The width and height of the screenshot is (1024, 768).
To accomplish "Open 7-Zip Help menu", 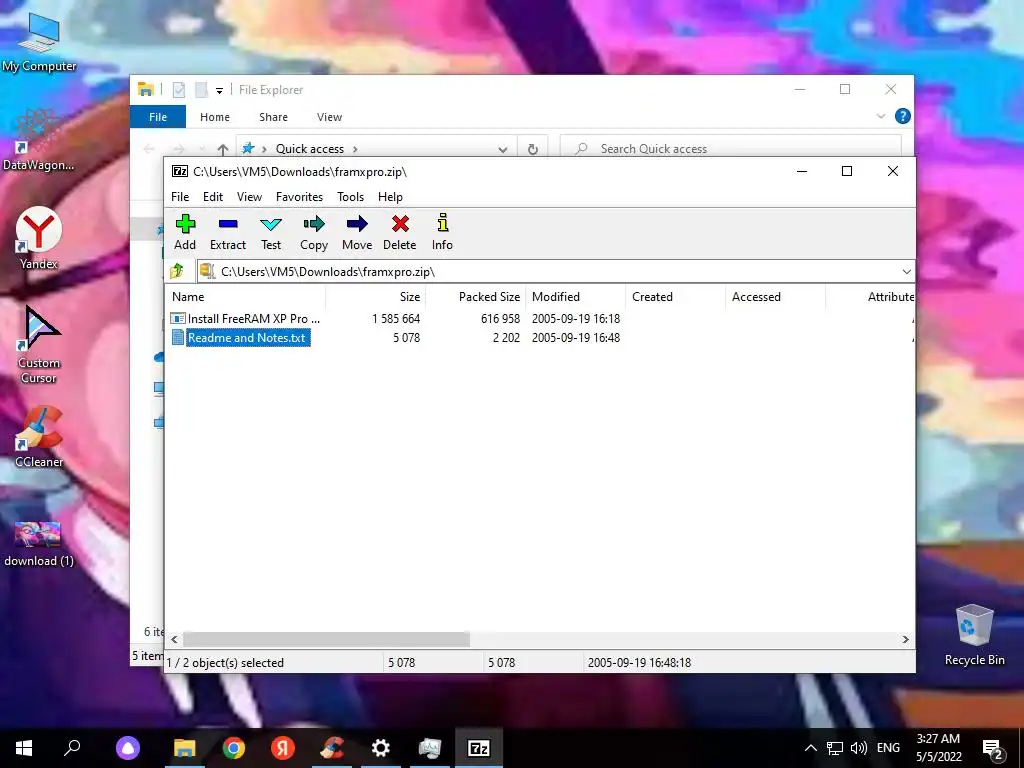I will click(390, 197).
